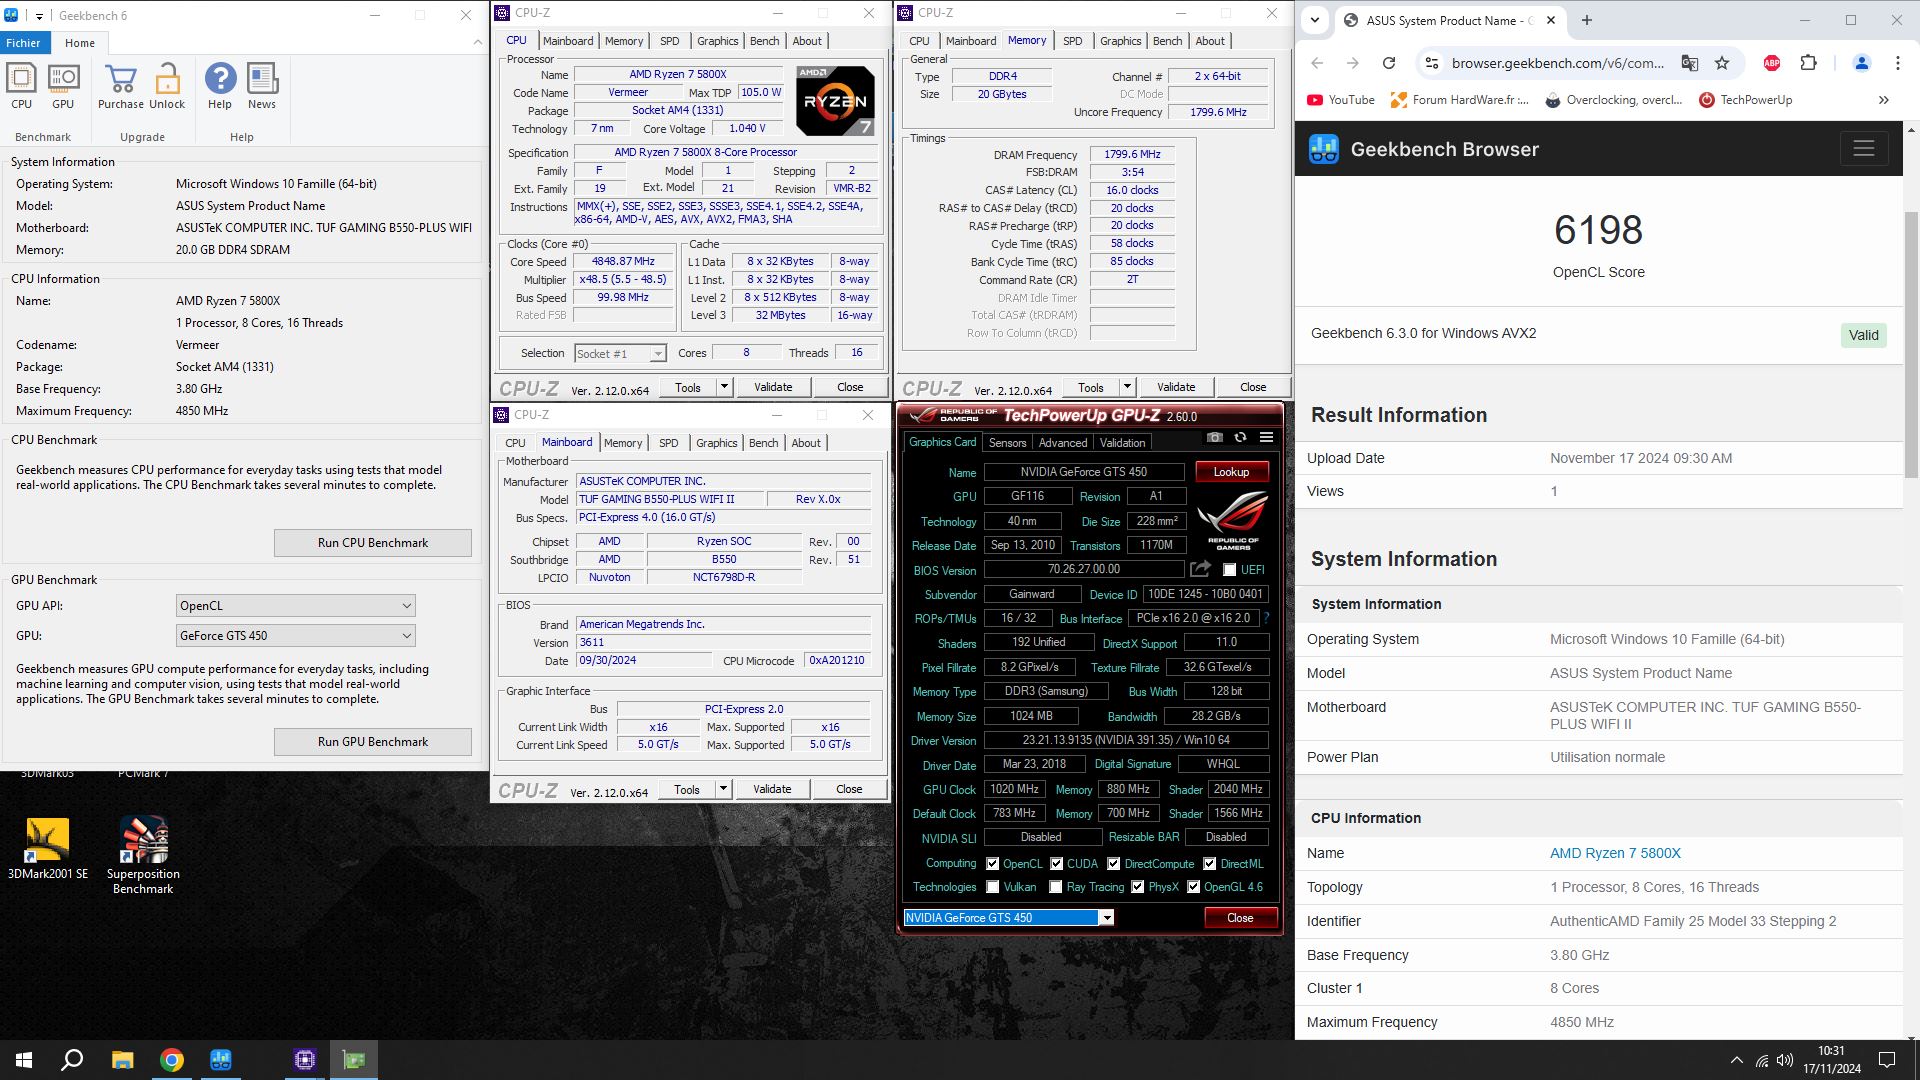Open the Chrome profile avatar
The image size is (1920, 1080).
coord(1861,63)
